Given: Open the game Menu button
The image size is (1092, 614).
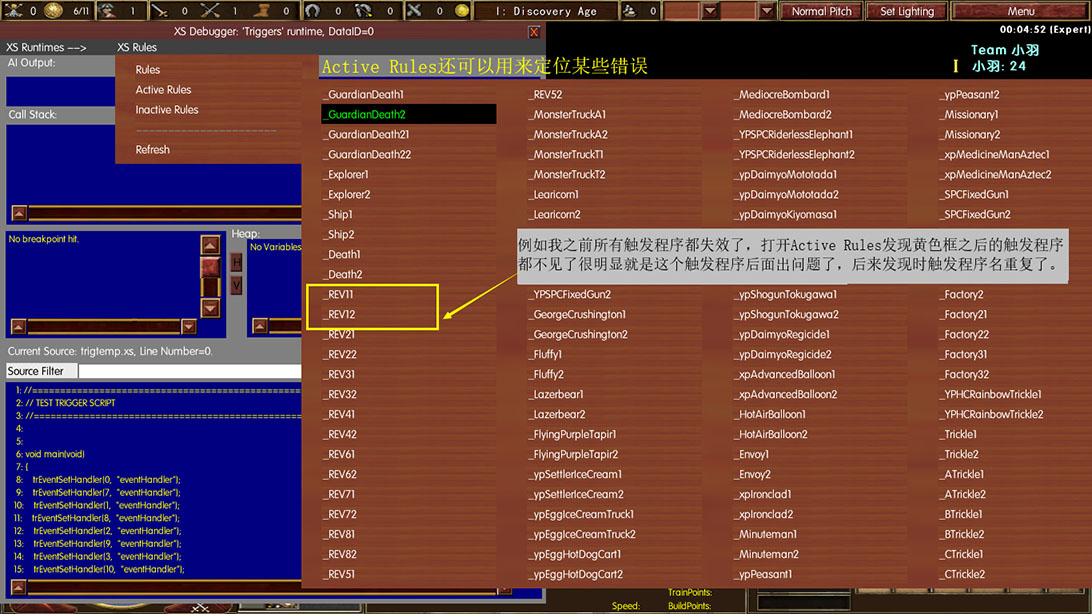Looking at the screenshot, I should (1020, 11).
